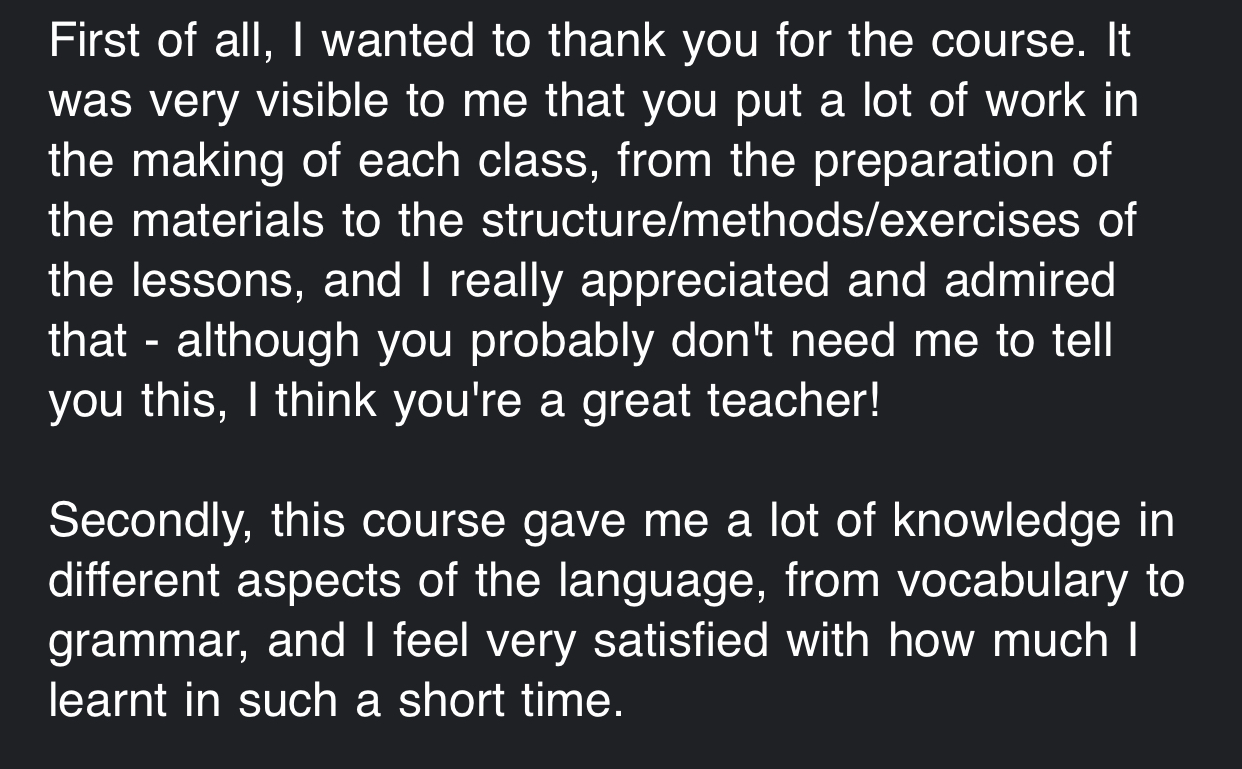Image resolution: width=1242 pixels, height=769 pixels.
Task: Click the word "grammar" in second paragraph
Action: coord(150,641)
